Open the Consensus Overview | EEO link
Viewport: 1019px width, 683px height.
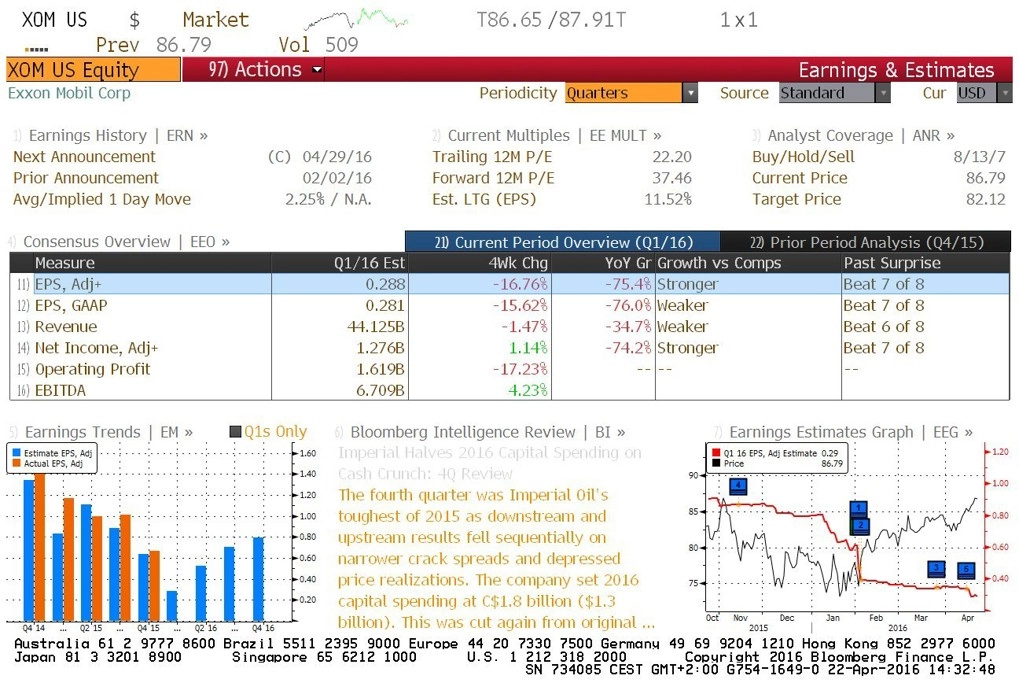click(x=127, y=242)
